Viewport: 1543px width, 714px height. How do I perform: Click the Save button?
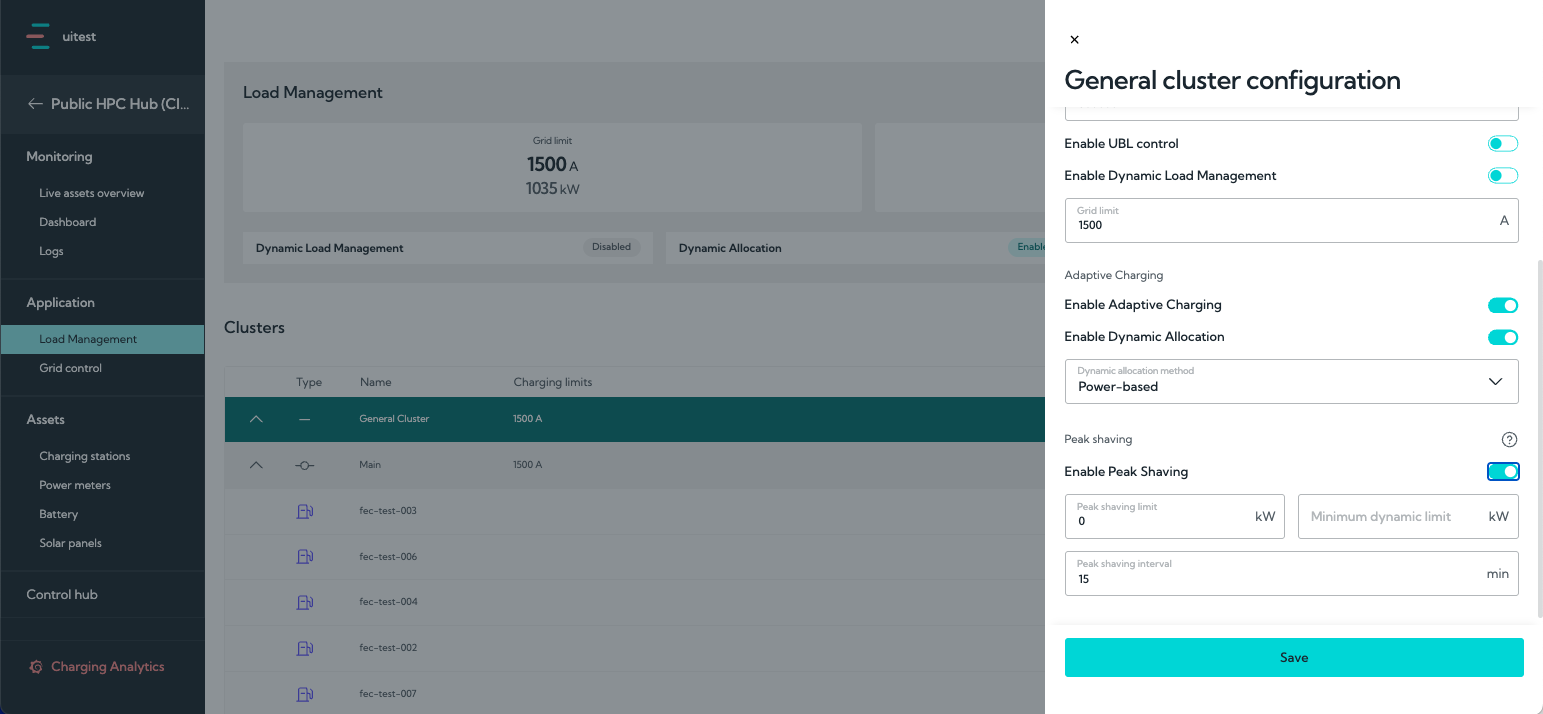pyautogui.click(x=1294, y=657)
